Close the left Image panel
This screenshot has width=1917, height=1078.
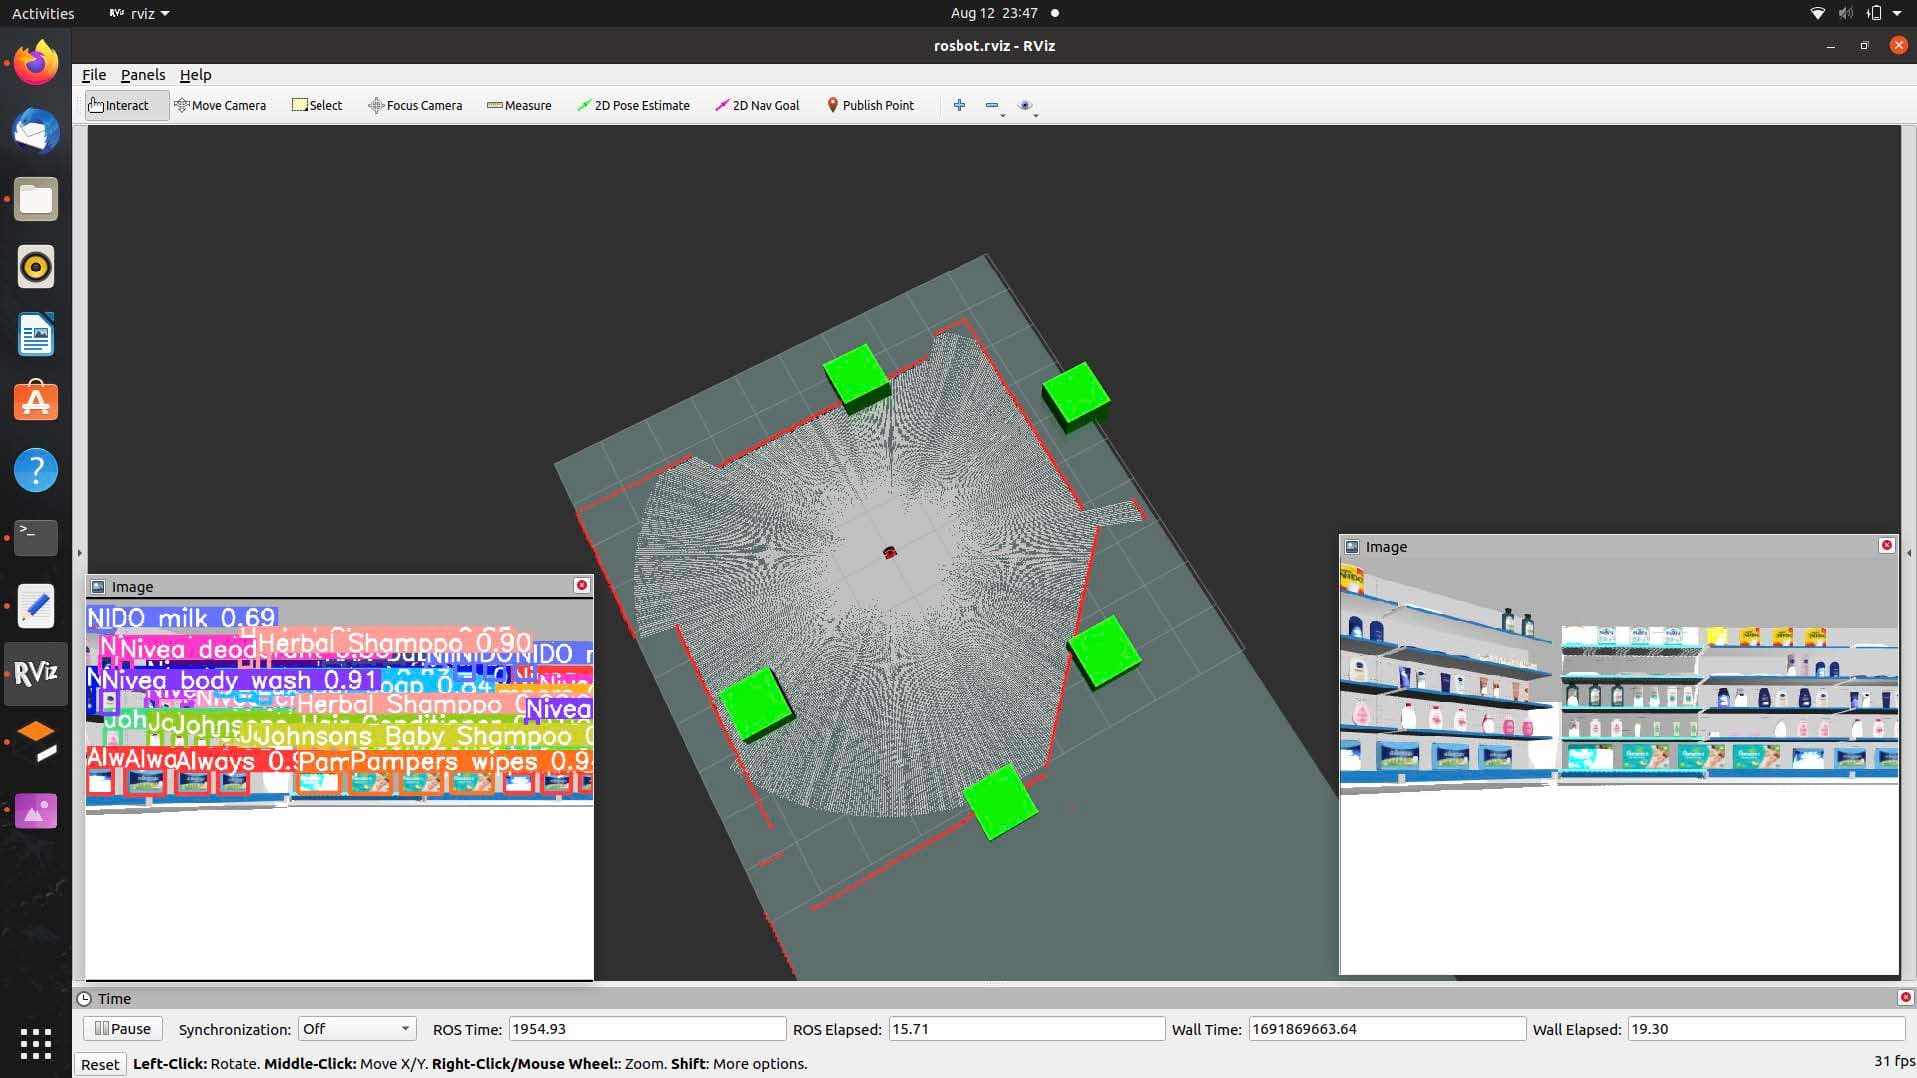pyautogui.click(x=581, y=585)
